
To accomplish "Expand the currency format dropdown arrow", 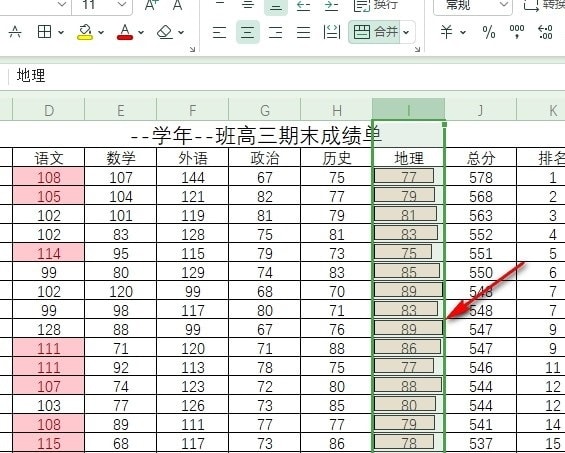I will (x=463, y=32).
